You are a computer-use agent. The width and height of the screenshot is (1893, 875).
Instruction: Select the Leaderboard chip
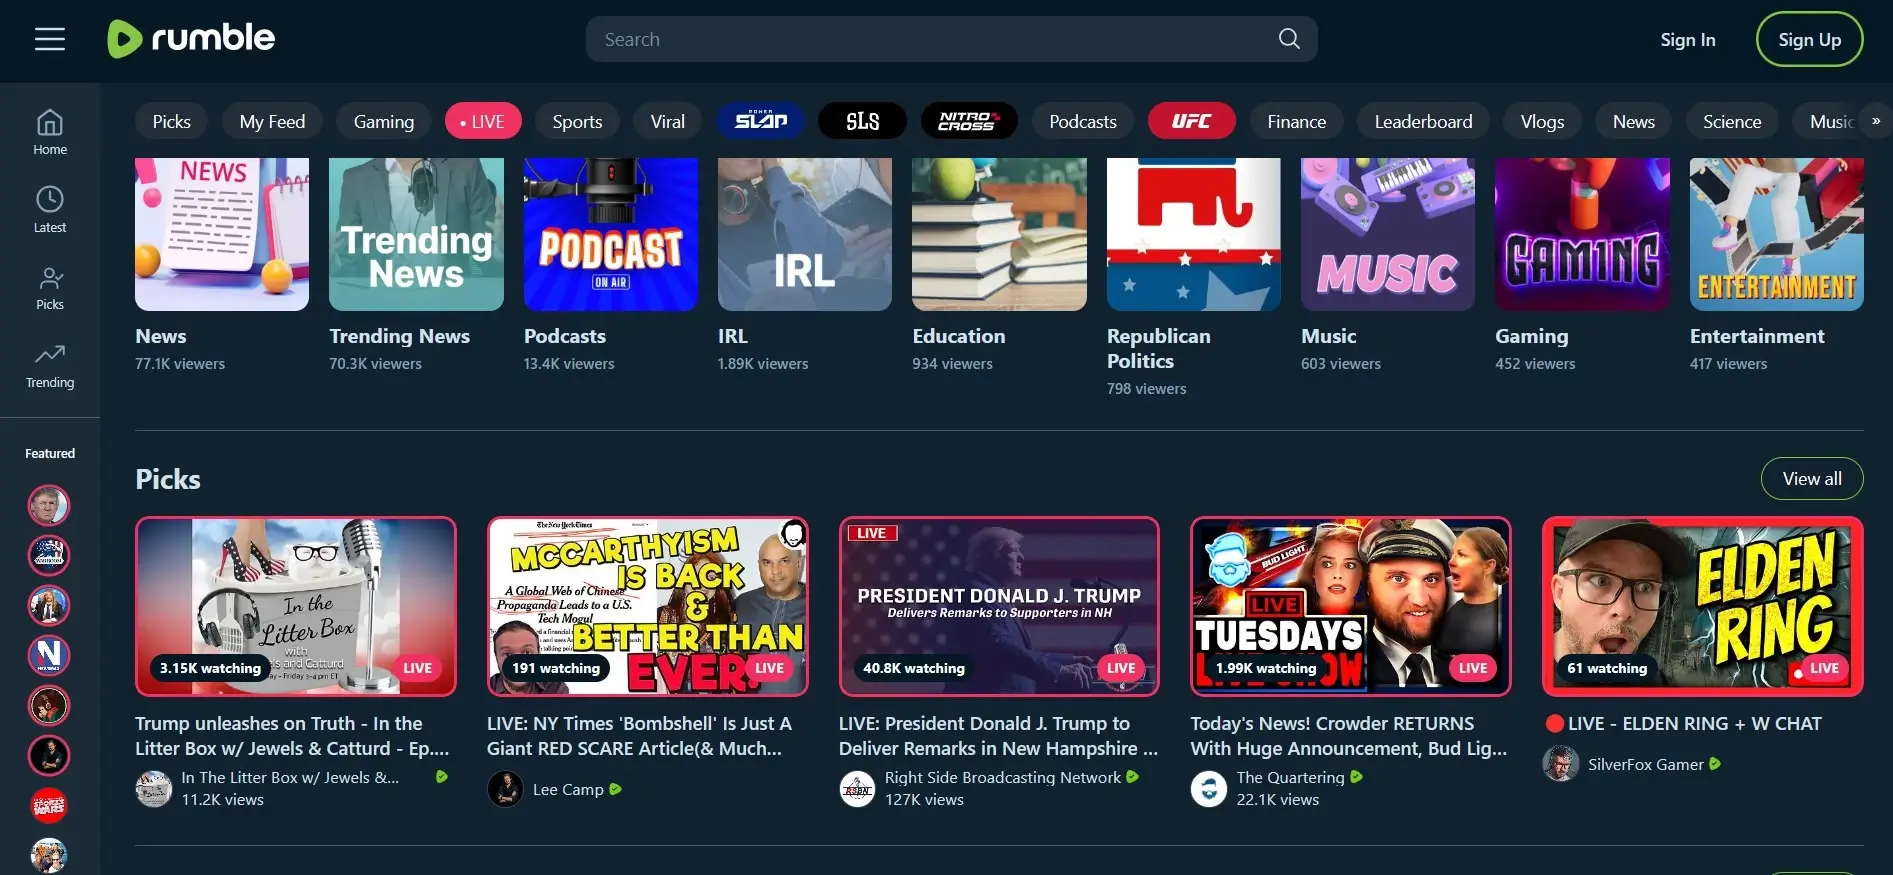[1423, 121]
